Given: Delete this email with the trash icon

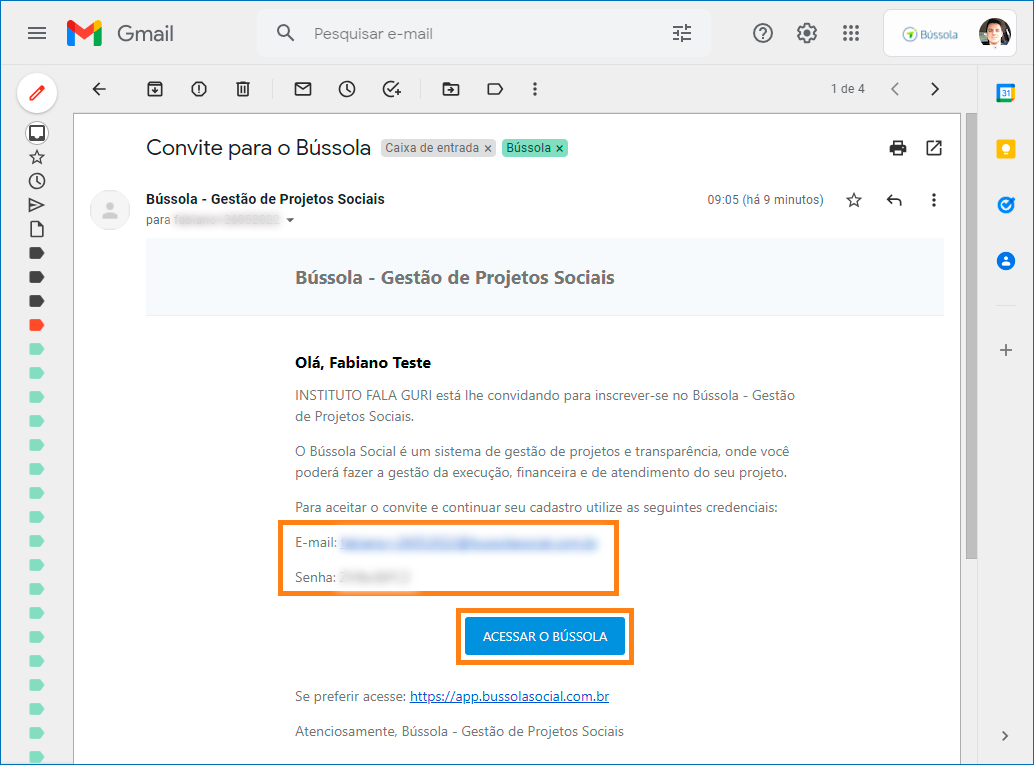Looking at the screenshot, I should pyautogui.click(x=243, y=89).
